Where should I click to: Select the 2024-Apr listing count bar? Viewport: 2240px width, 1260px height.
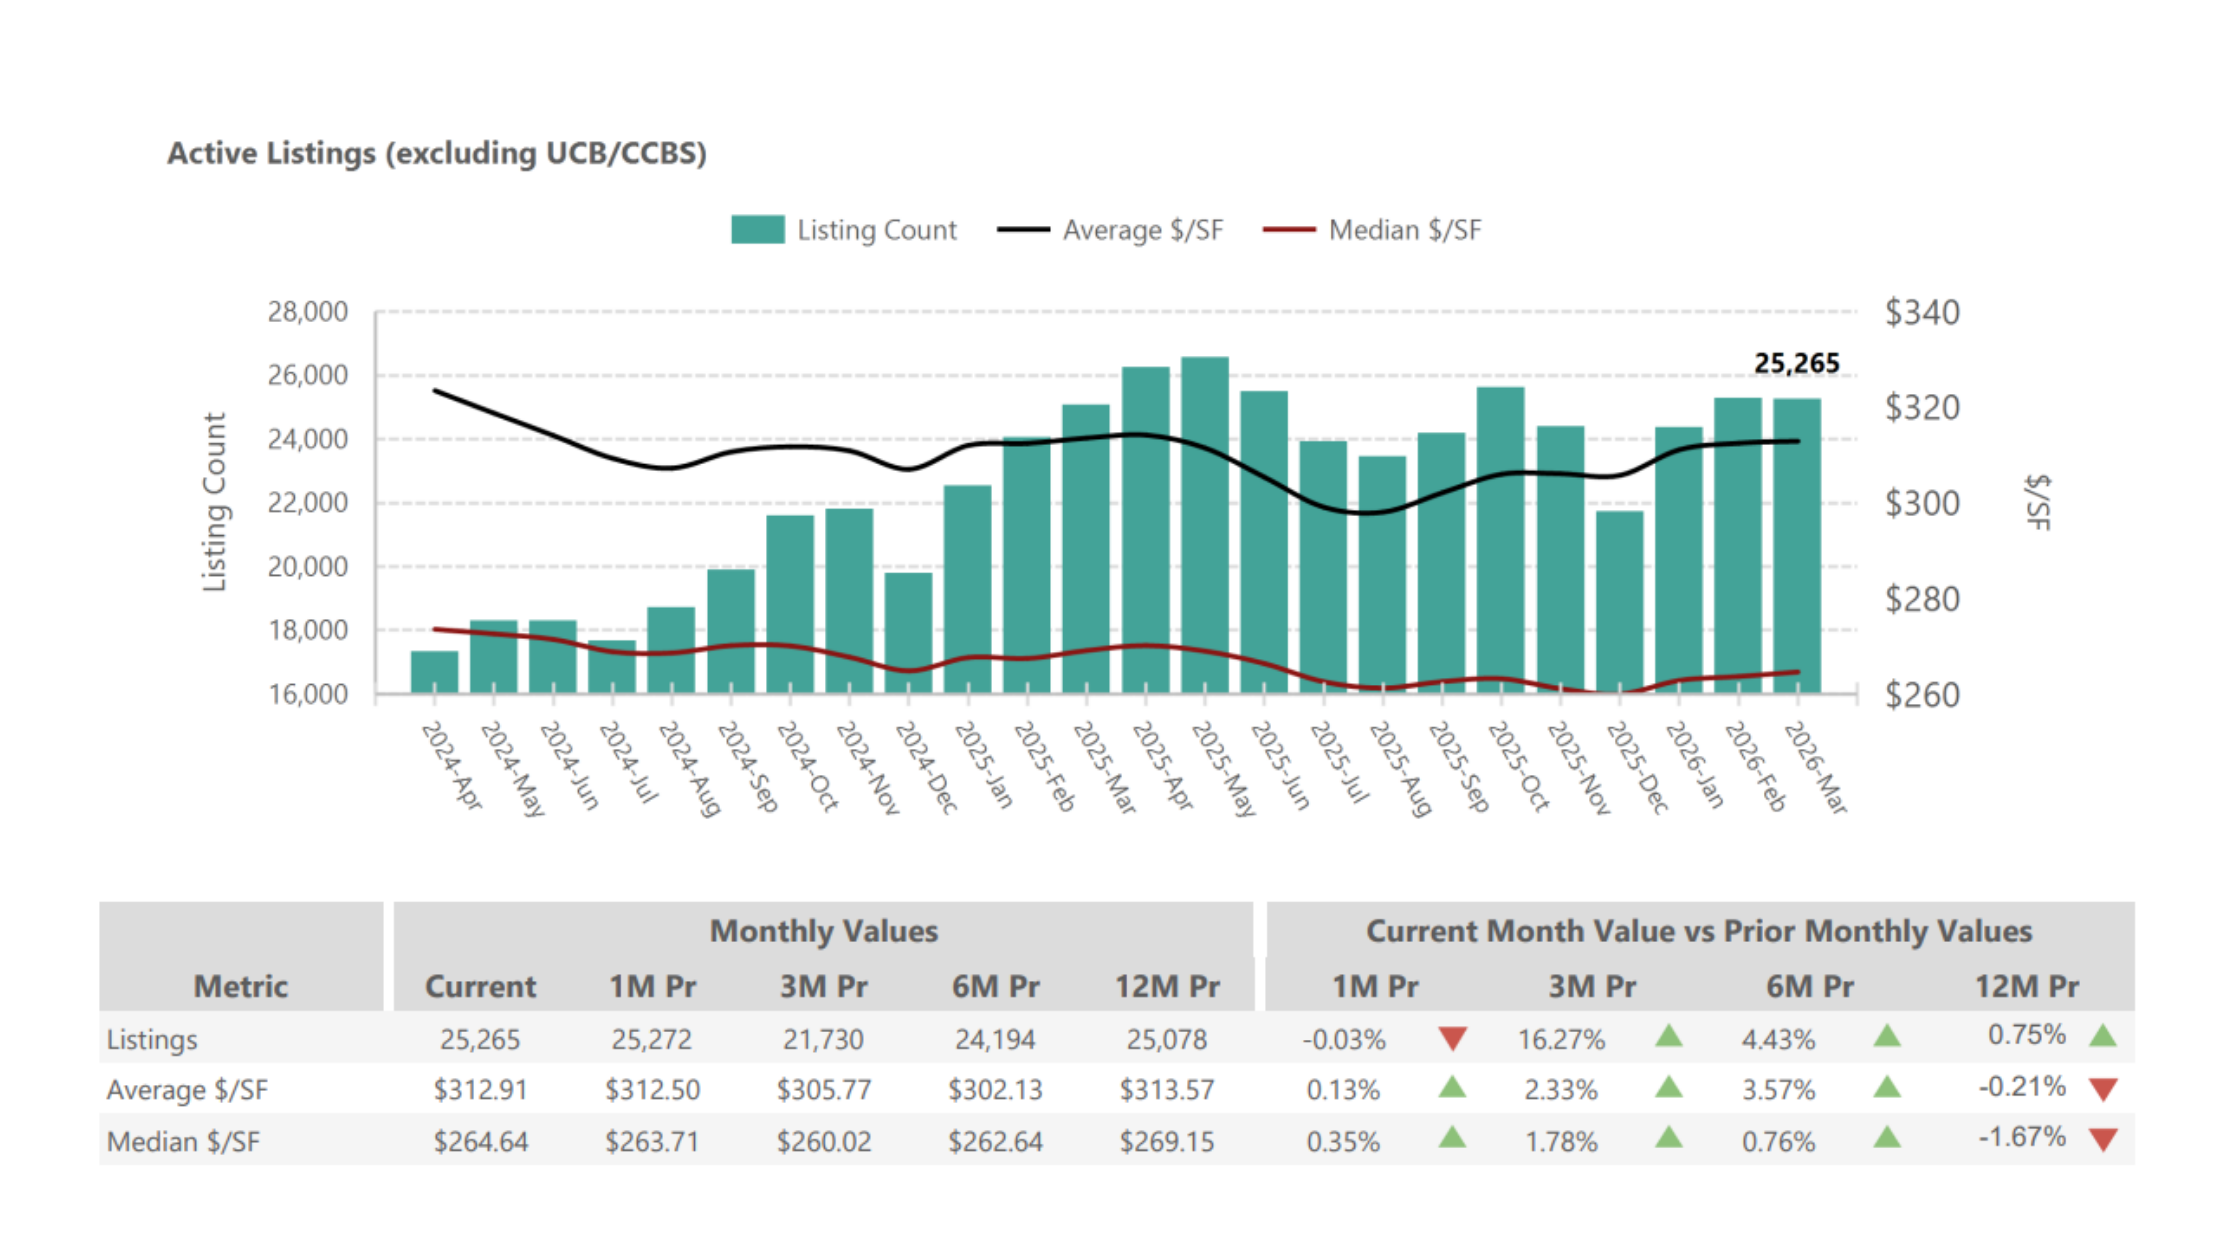click(x=434, y=672)
